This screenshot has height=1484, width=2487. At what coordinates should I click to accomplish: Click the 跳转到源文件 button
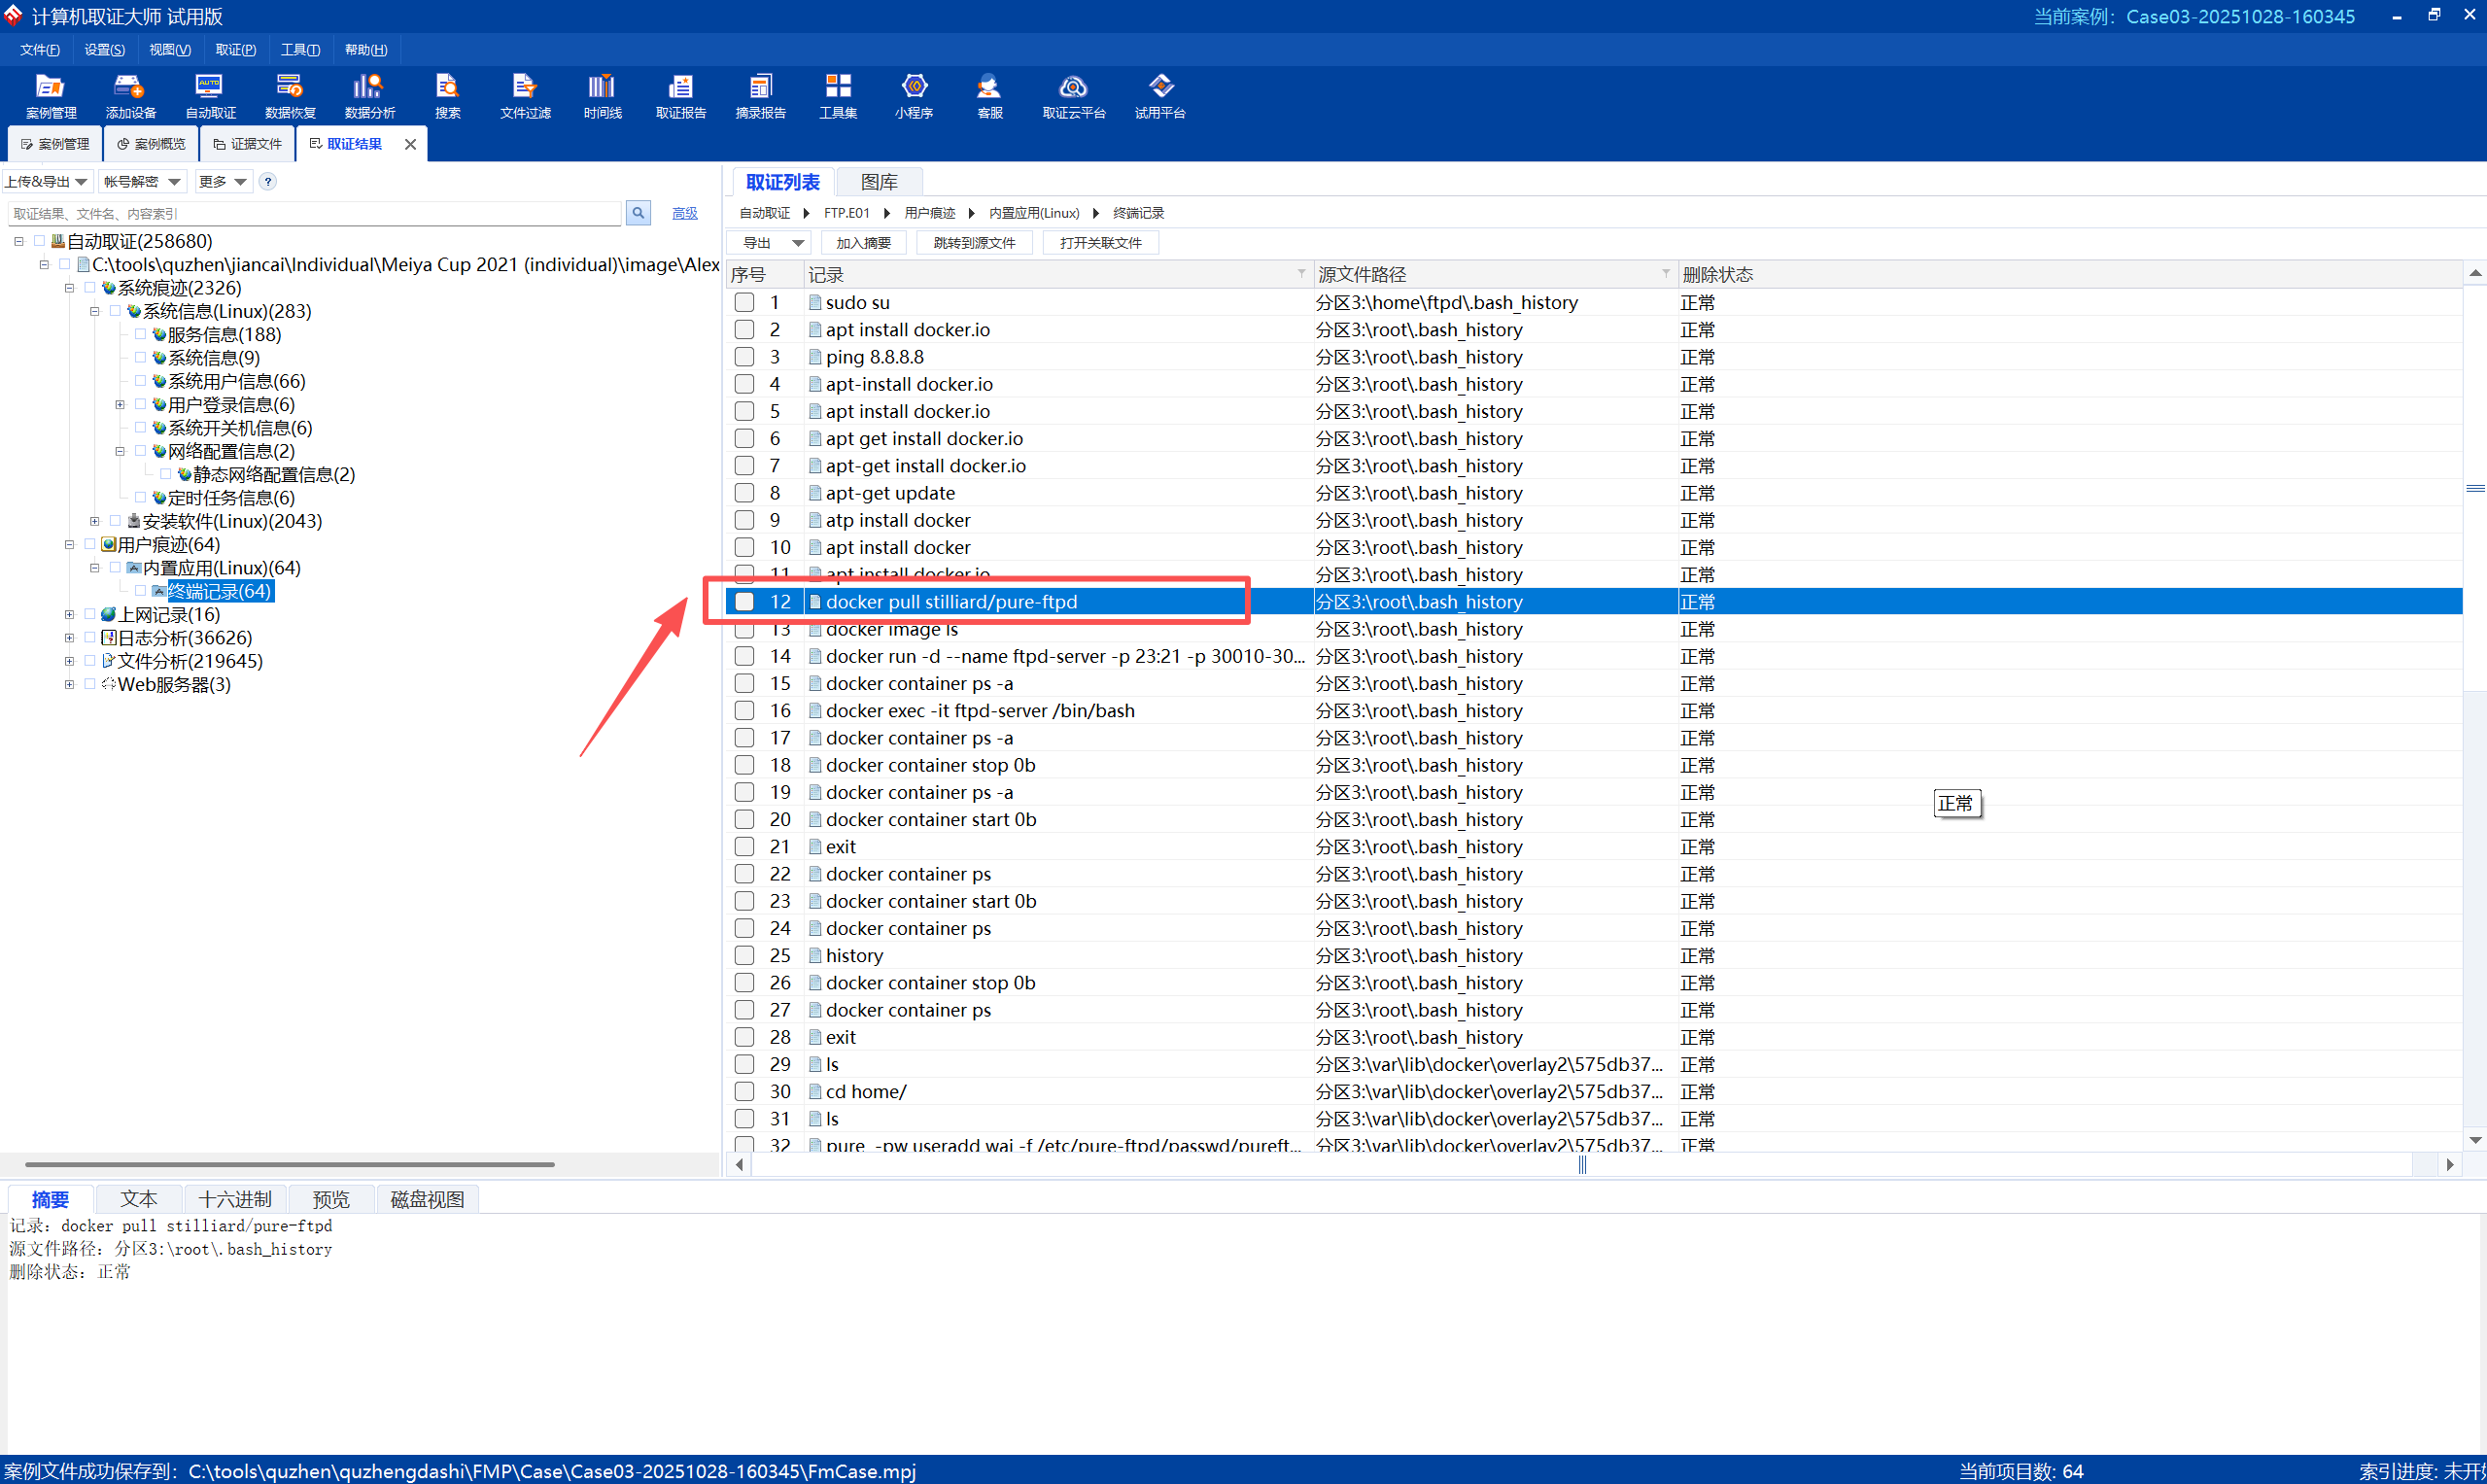coord(974,243)
